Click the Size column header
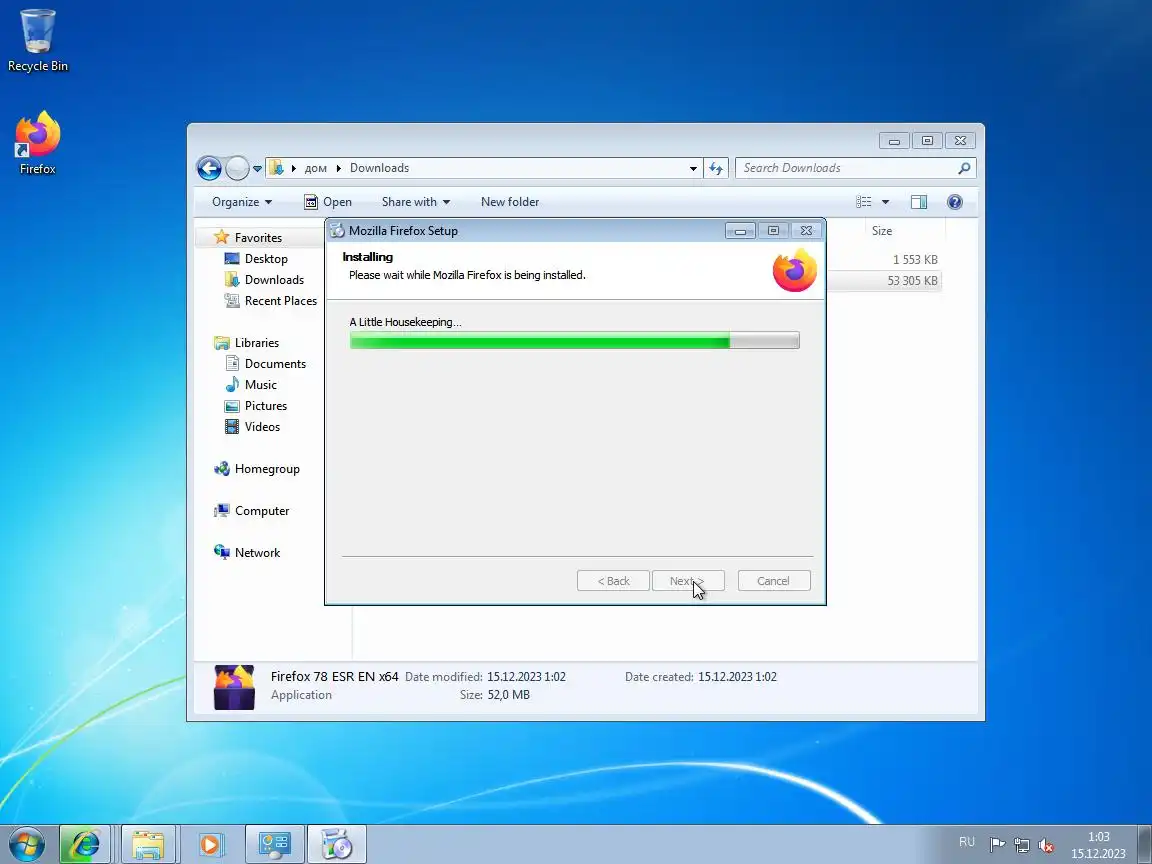This screenshot has width=1152, height=864. pos(882,231)
